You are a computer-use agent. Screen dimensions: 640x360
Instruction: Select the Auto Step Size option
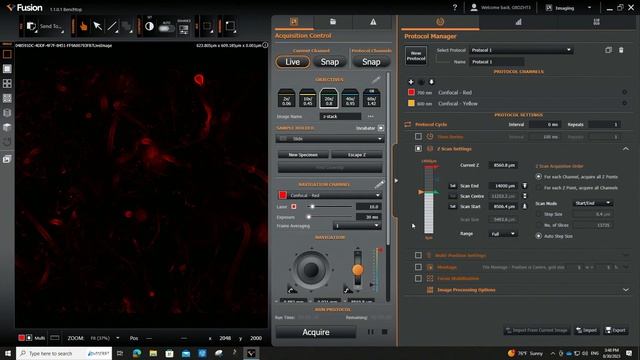click(539, 236)
